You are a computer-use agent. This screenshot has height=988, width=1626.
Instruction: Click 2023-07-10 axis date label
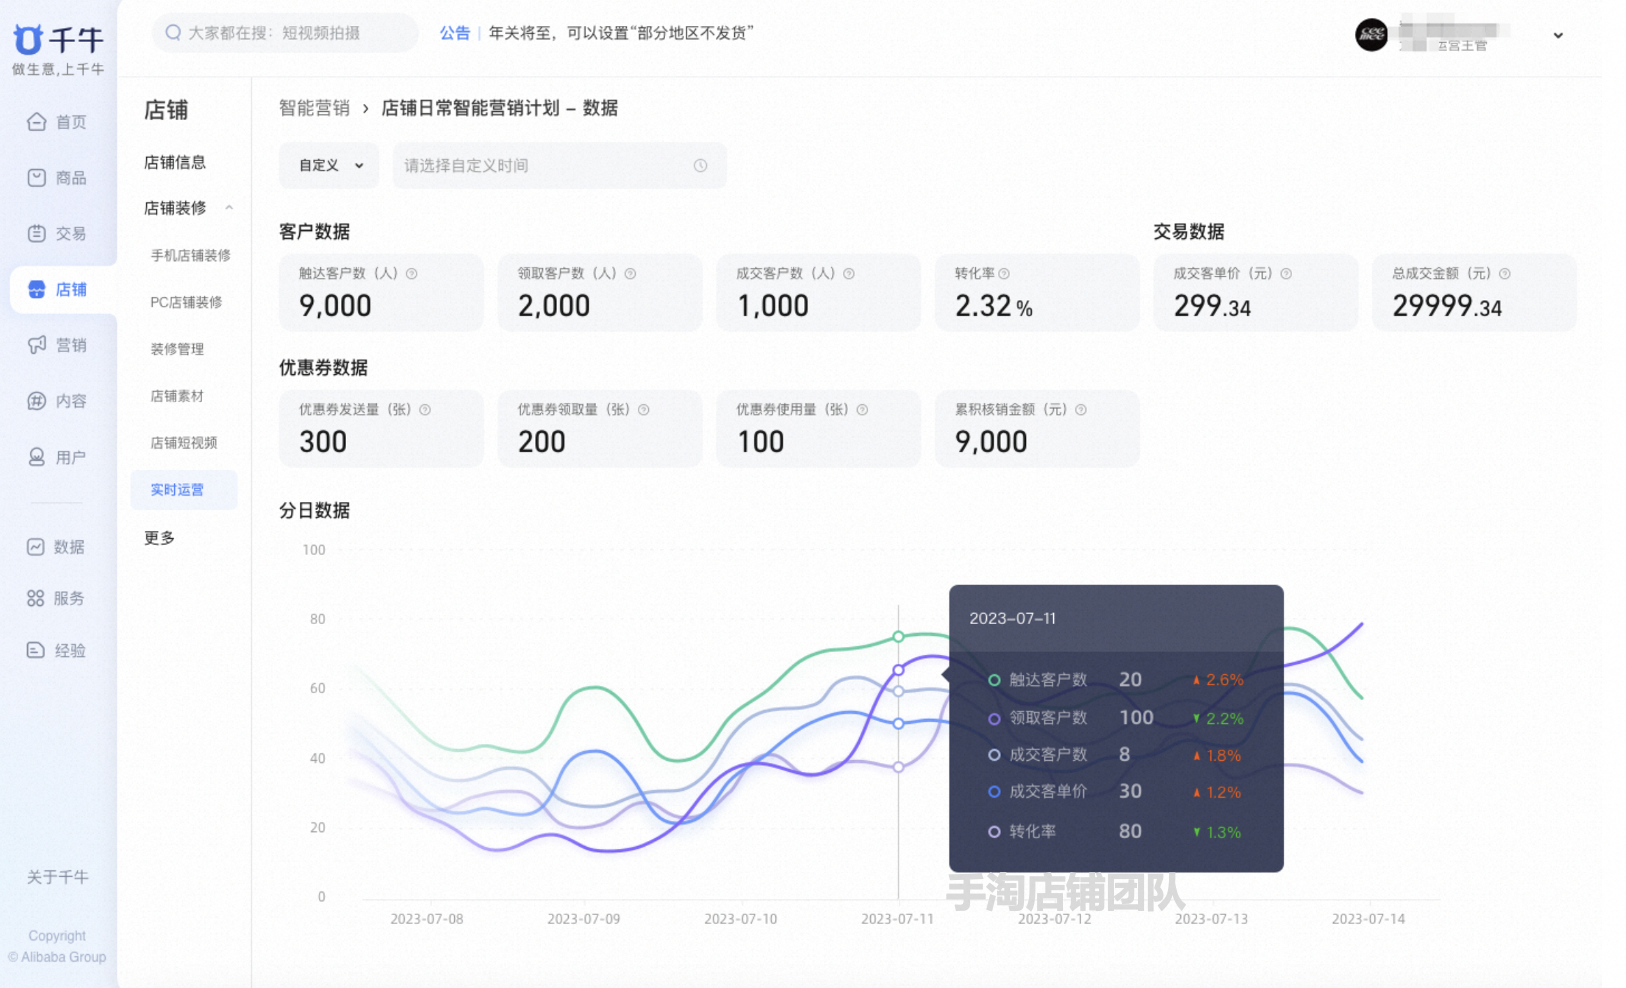[740, 919]
